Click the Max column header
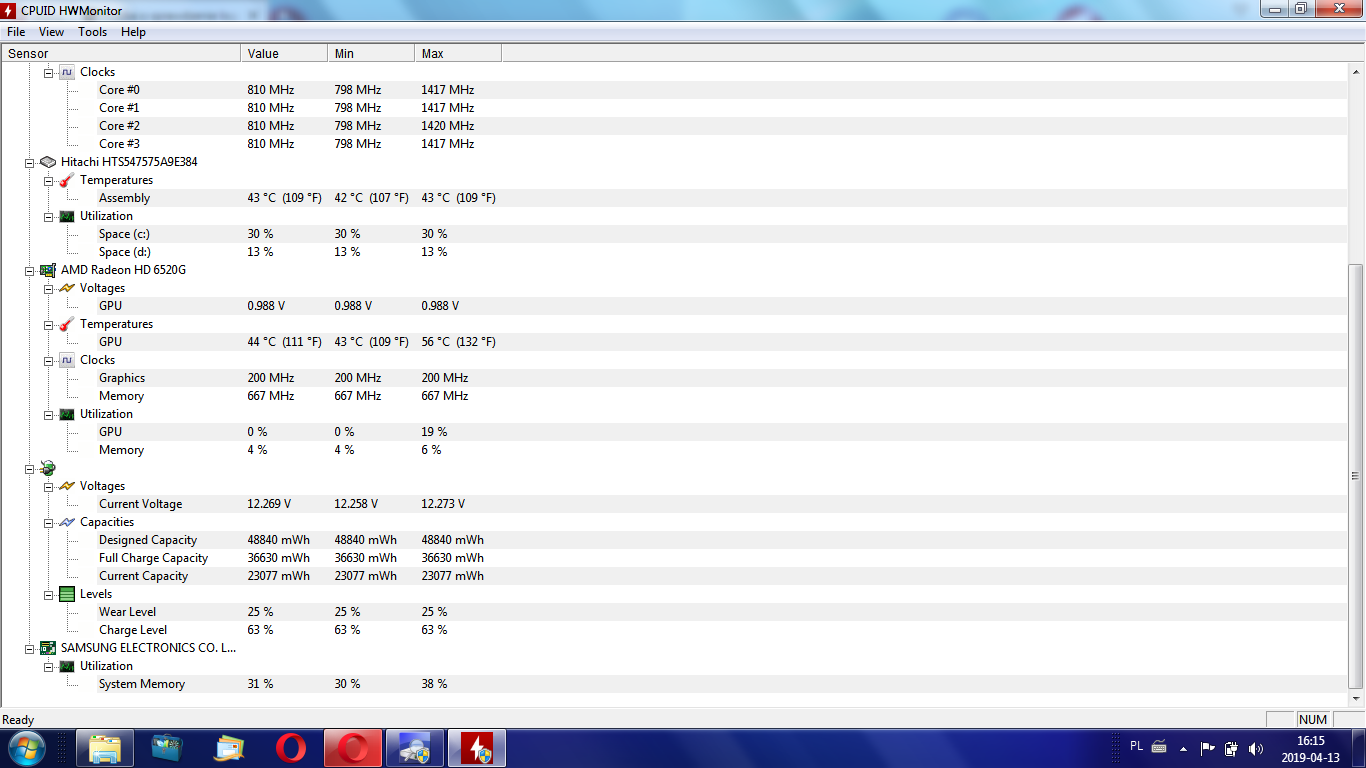This screenshot has width=1366, height=768. click(x=459, y=53)
